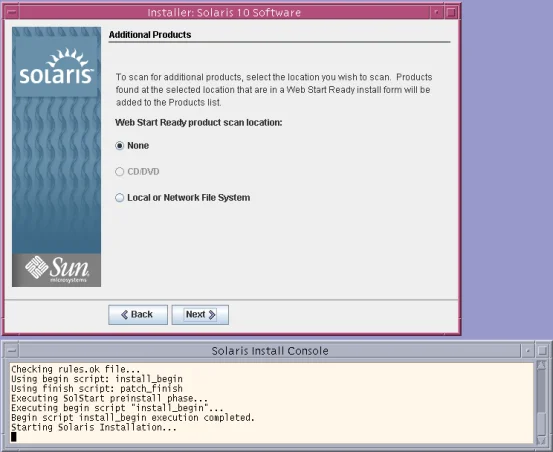Click the 'Web Start Ready product scan location:' label
Image resolution: width=553 pixels, height=452 pixels.
pyautogui.click(x=199, y=122)
